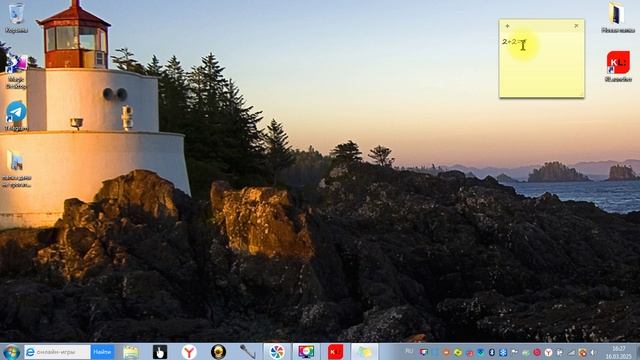Open the folder icon below Telegram

(16, 169)
